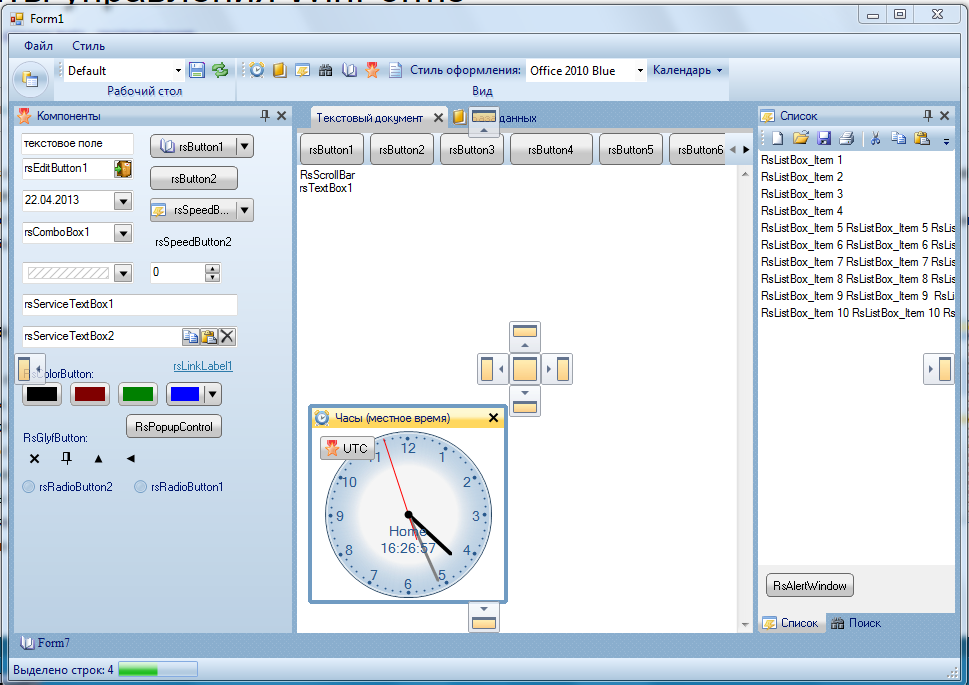Click the RsAlertWindow button
Viewport: 969px width, 685px height.
click(809, 586)
